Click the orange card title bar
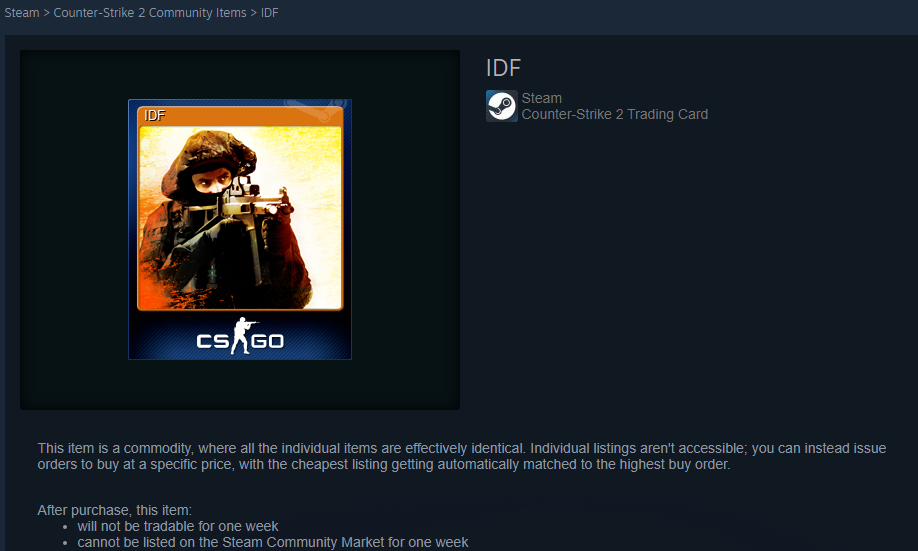Screen dimensions: 918x551 pyautogui.click(x=240, y=115)
